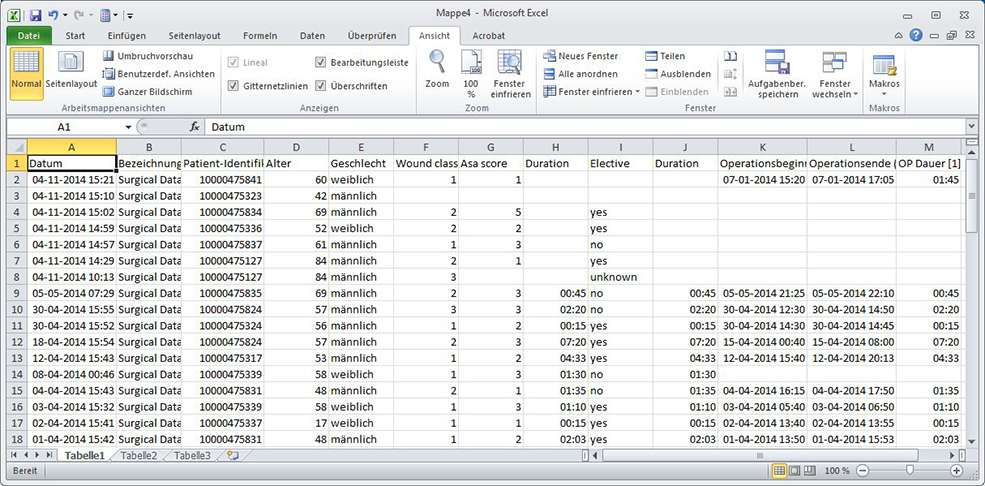
Task: Select cell with header Geschlecht
Action: coord(359,163)
